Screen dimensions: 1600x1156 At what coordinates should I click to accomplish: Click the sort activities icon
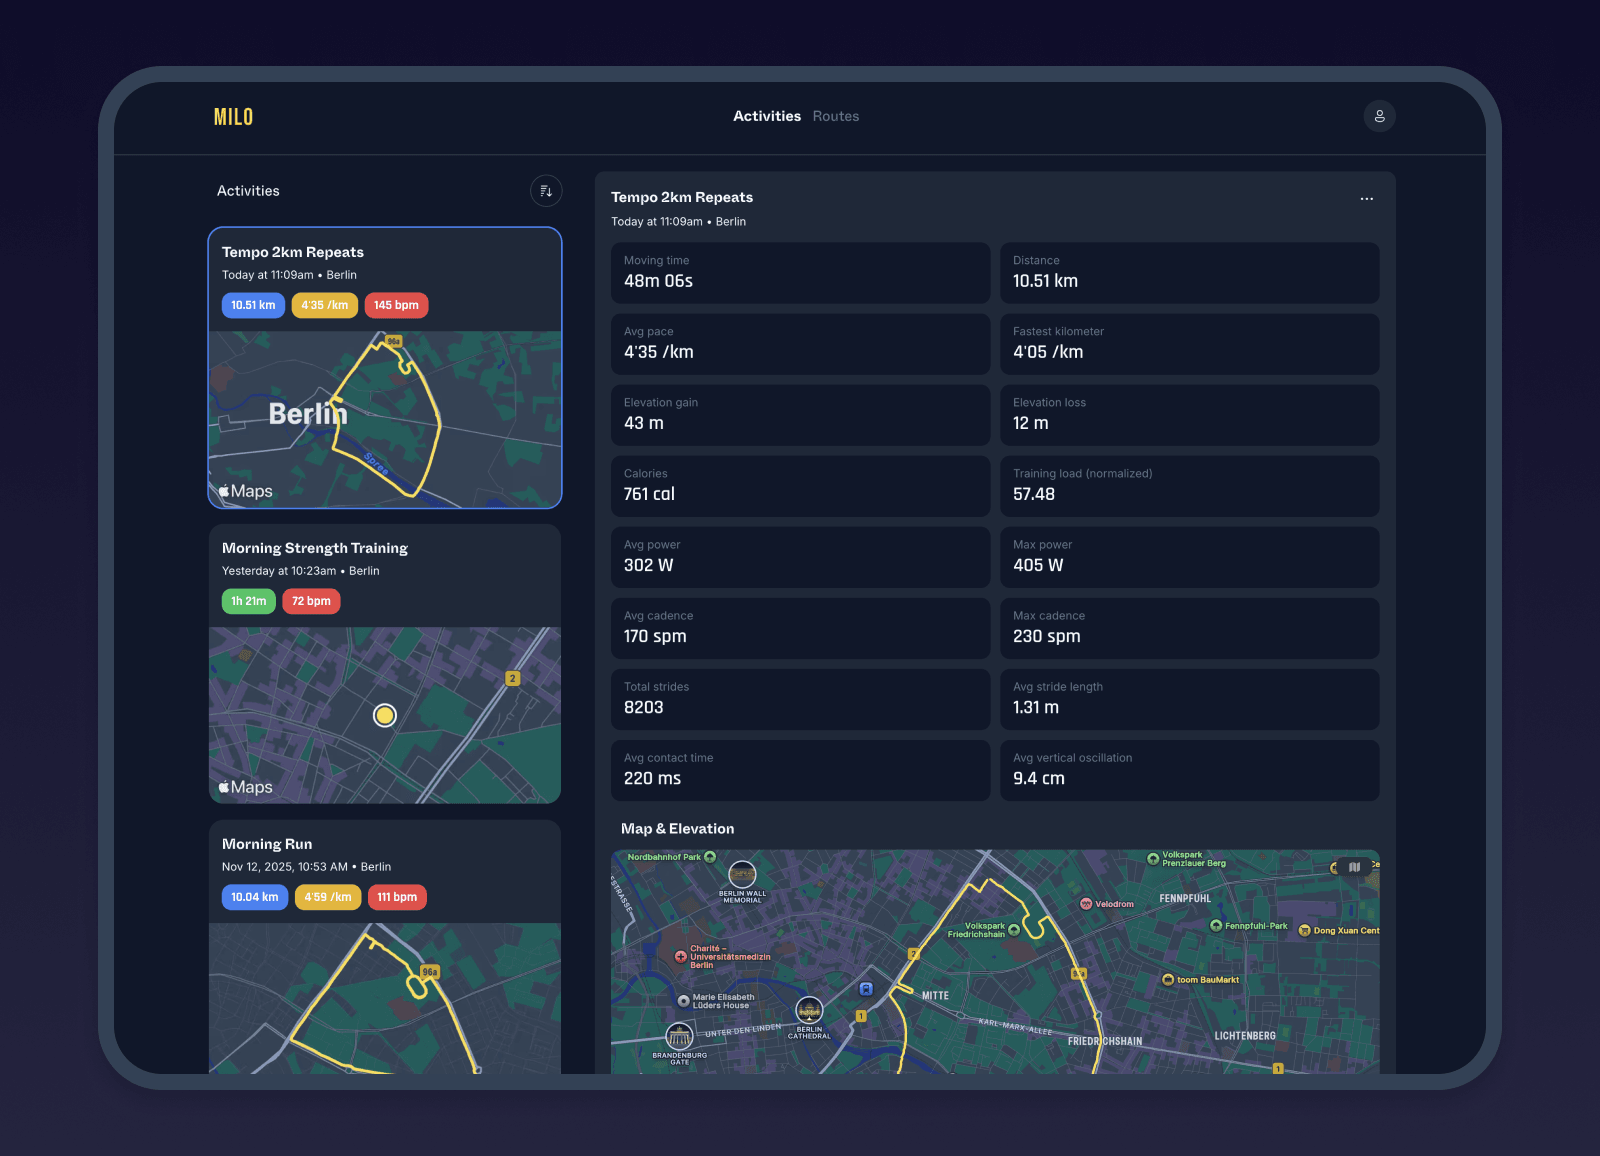546,191
